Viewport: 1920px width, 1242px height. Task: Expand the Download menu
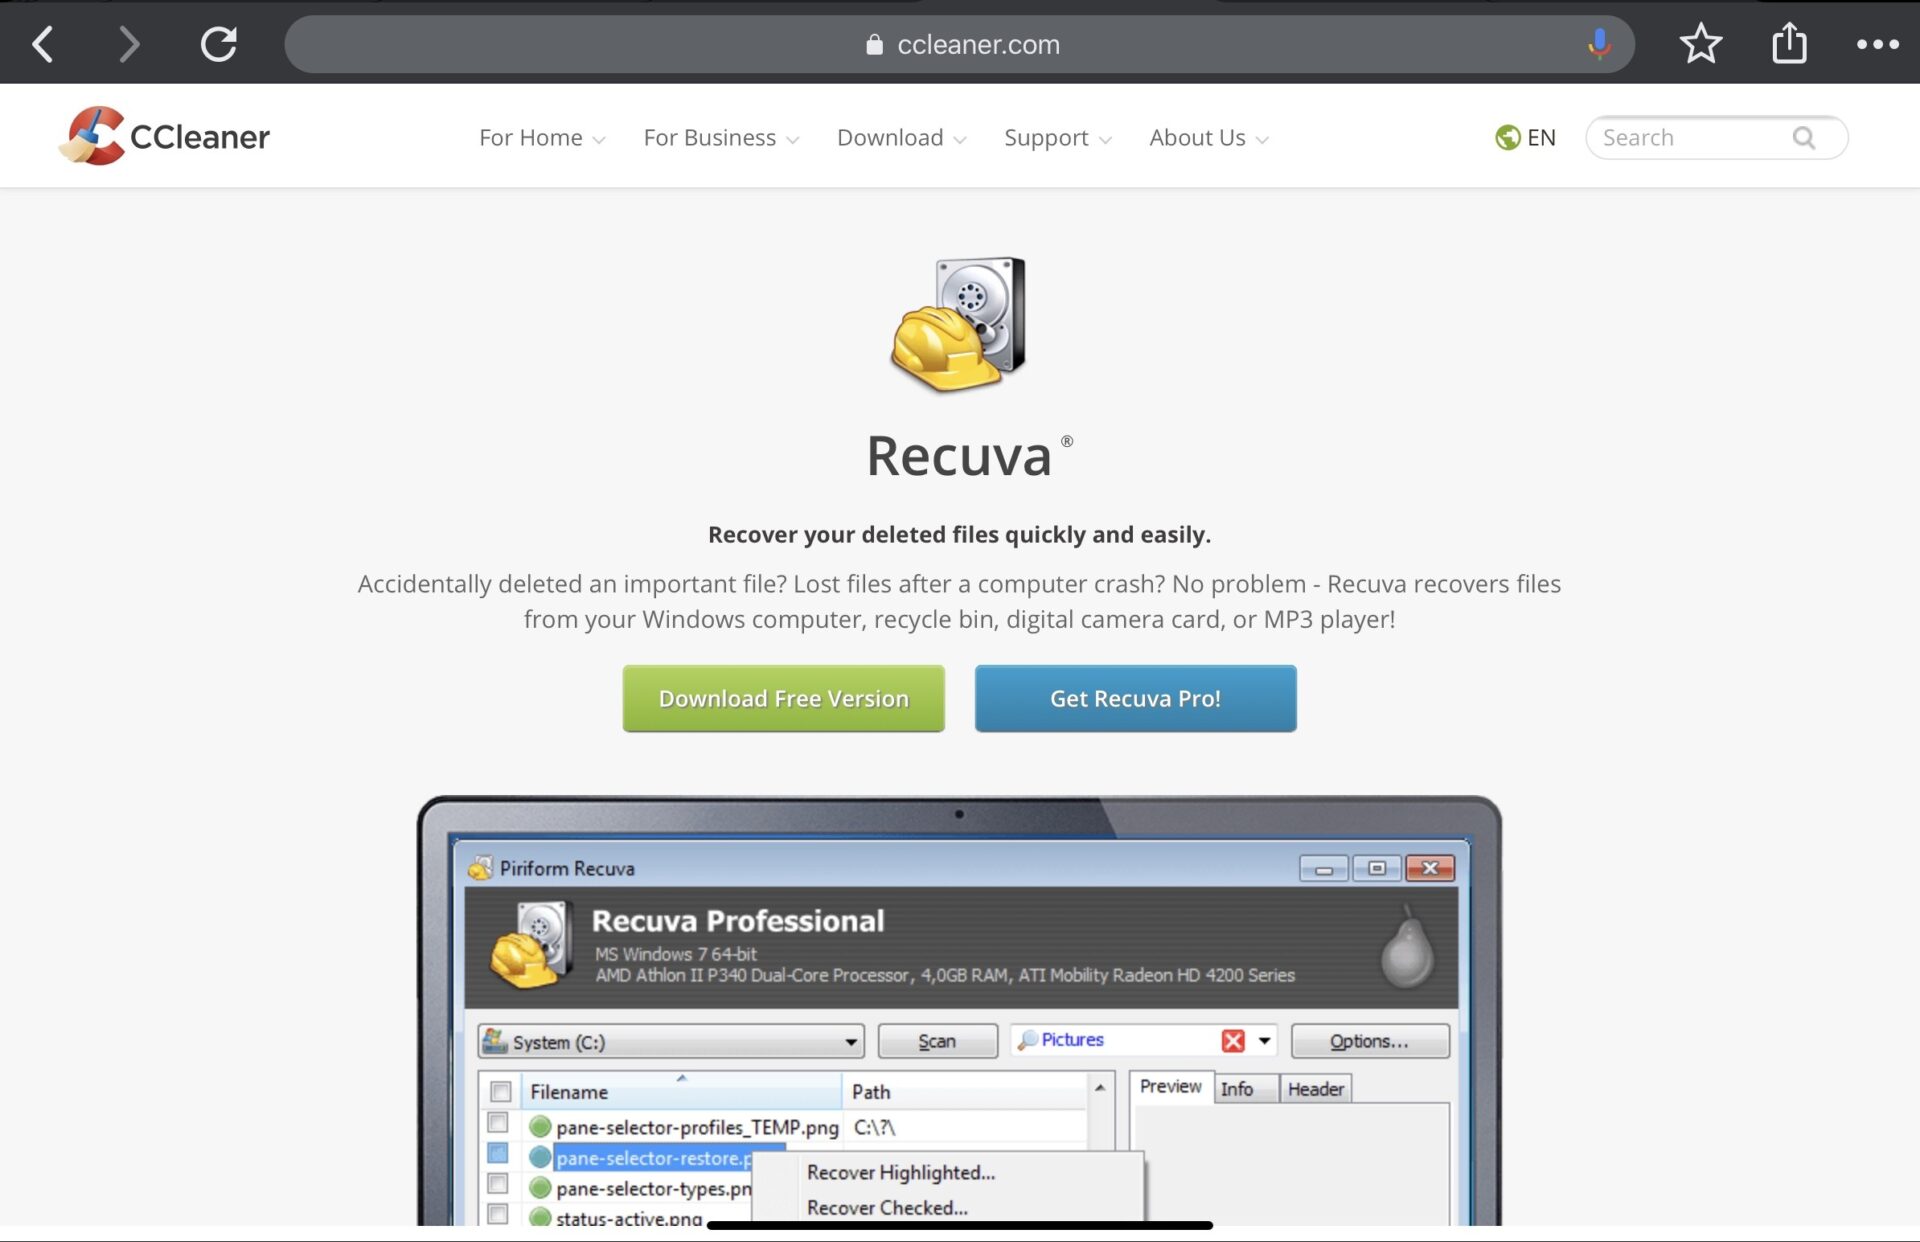pyautogui.click(x=901, y=138)
